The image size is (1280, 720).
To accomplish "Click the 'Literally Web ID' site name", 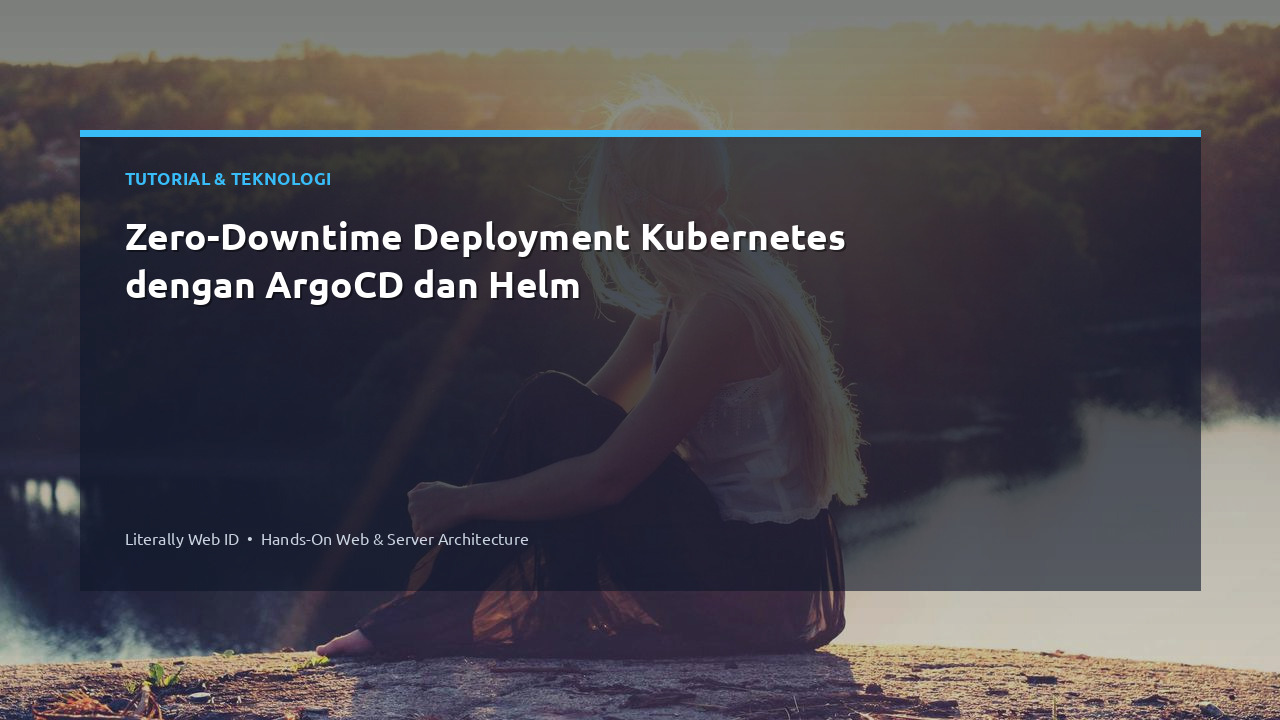I will [182, 539].
